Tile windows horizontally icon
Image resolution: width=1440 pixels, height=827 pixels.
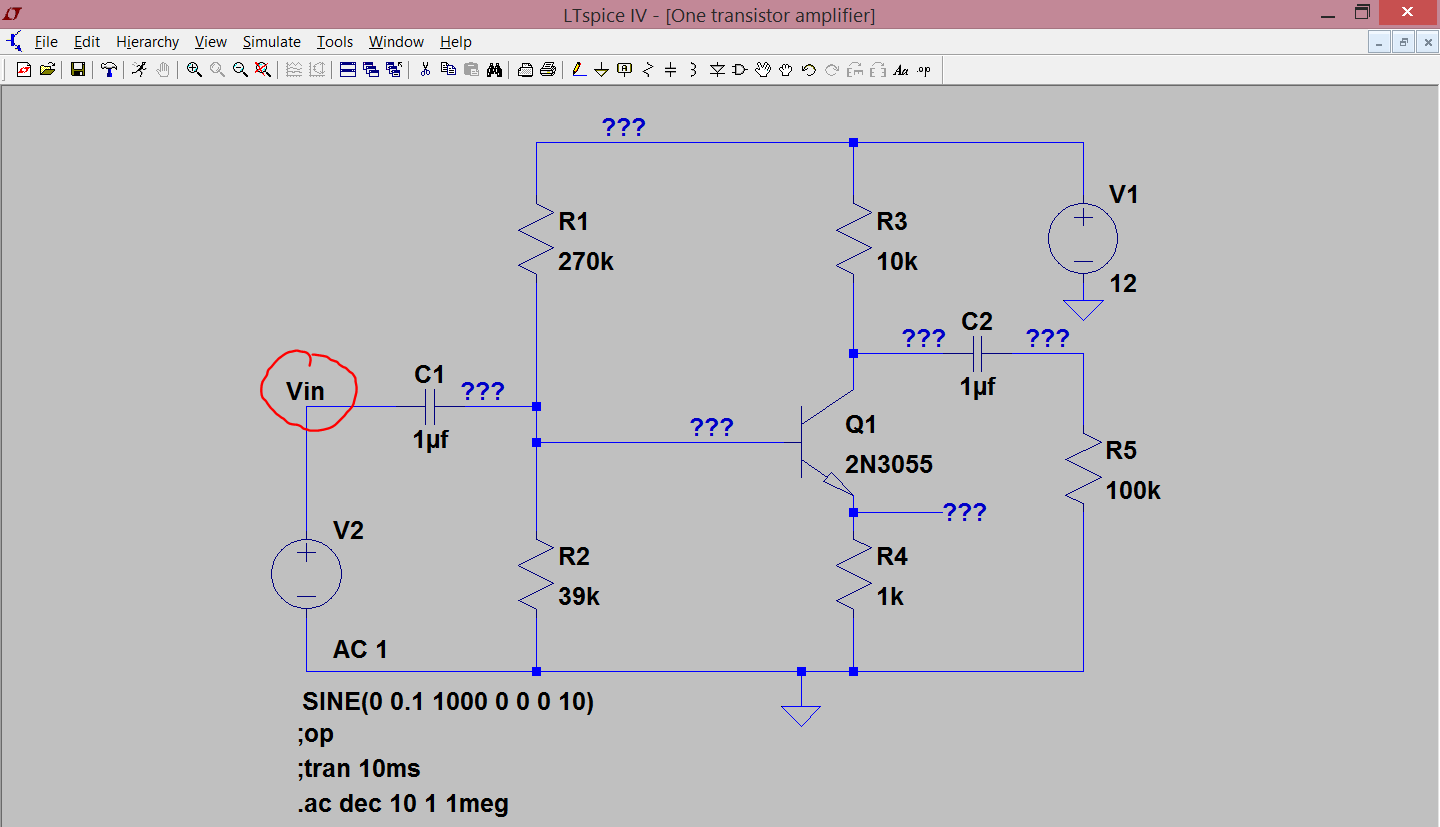348,70
